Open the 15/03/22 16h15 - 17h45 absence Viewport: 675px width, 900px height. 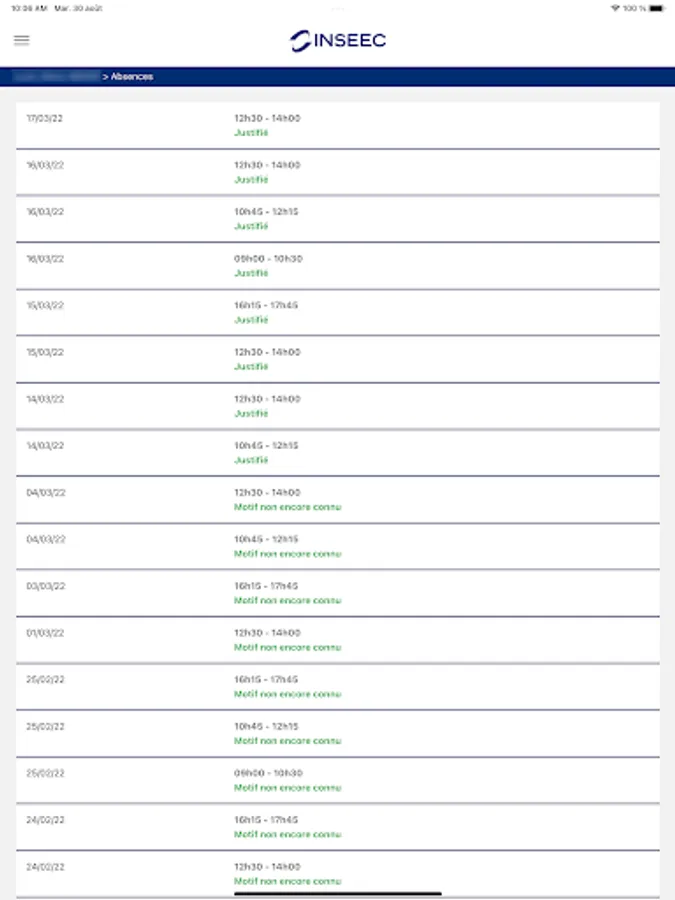point(338,312)
